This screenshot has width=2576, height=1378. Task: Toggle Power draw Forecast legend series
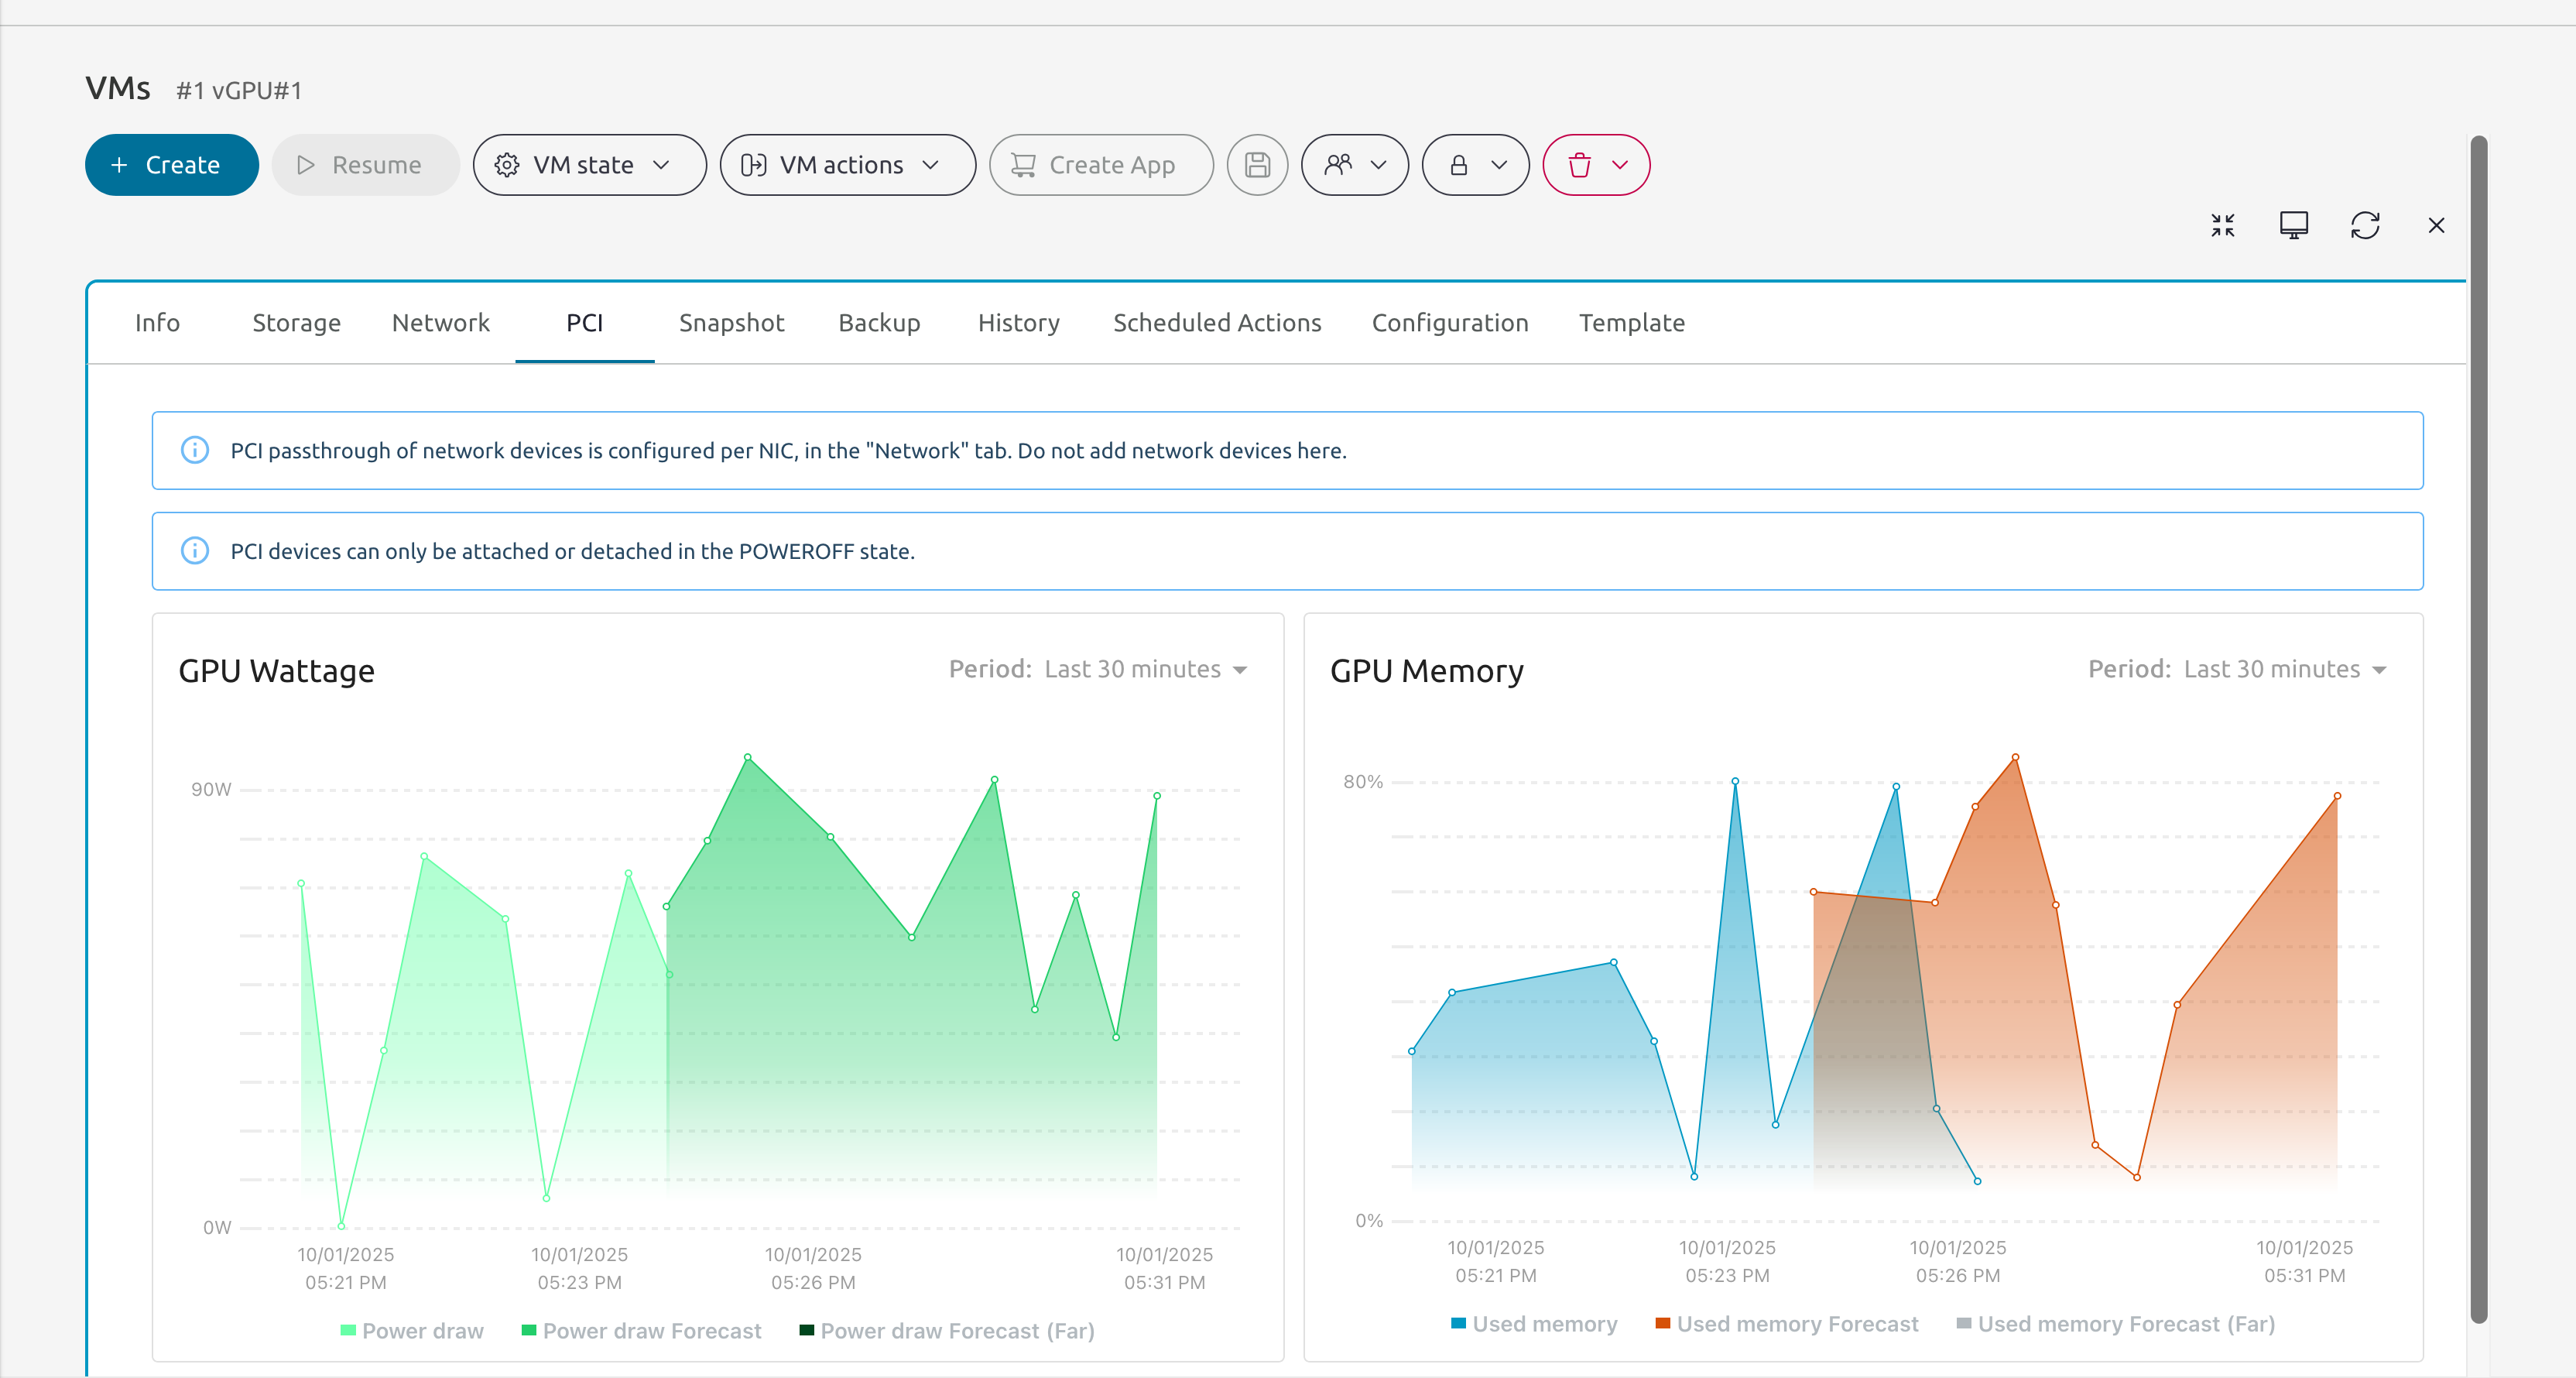(x=642, y=1330)
